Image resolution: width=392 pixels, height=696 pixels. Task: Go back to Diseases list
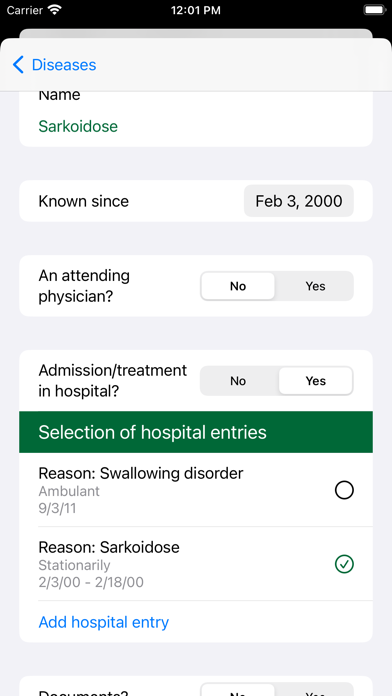coord(55,65)
